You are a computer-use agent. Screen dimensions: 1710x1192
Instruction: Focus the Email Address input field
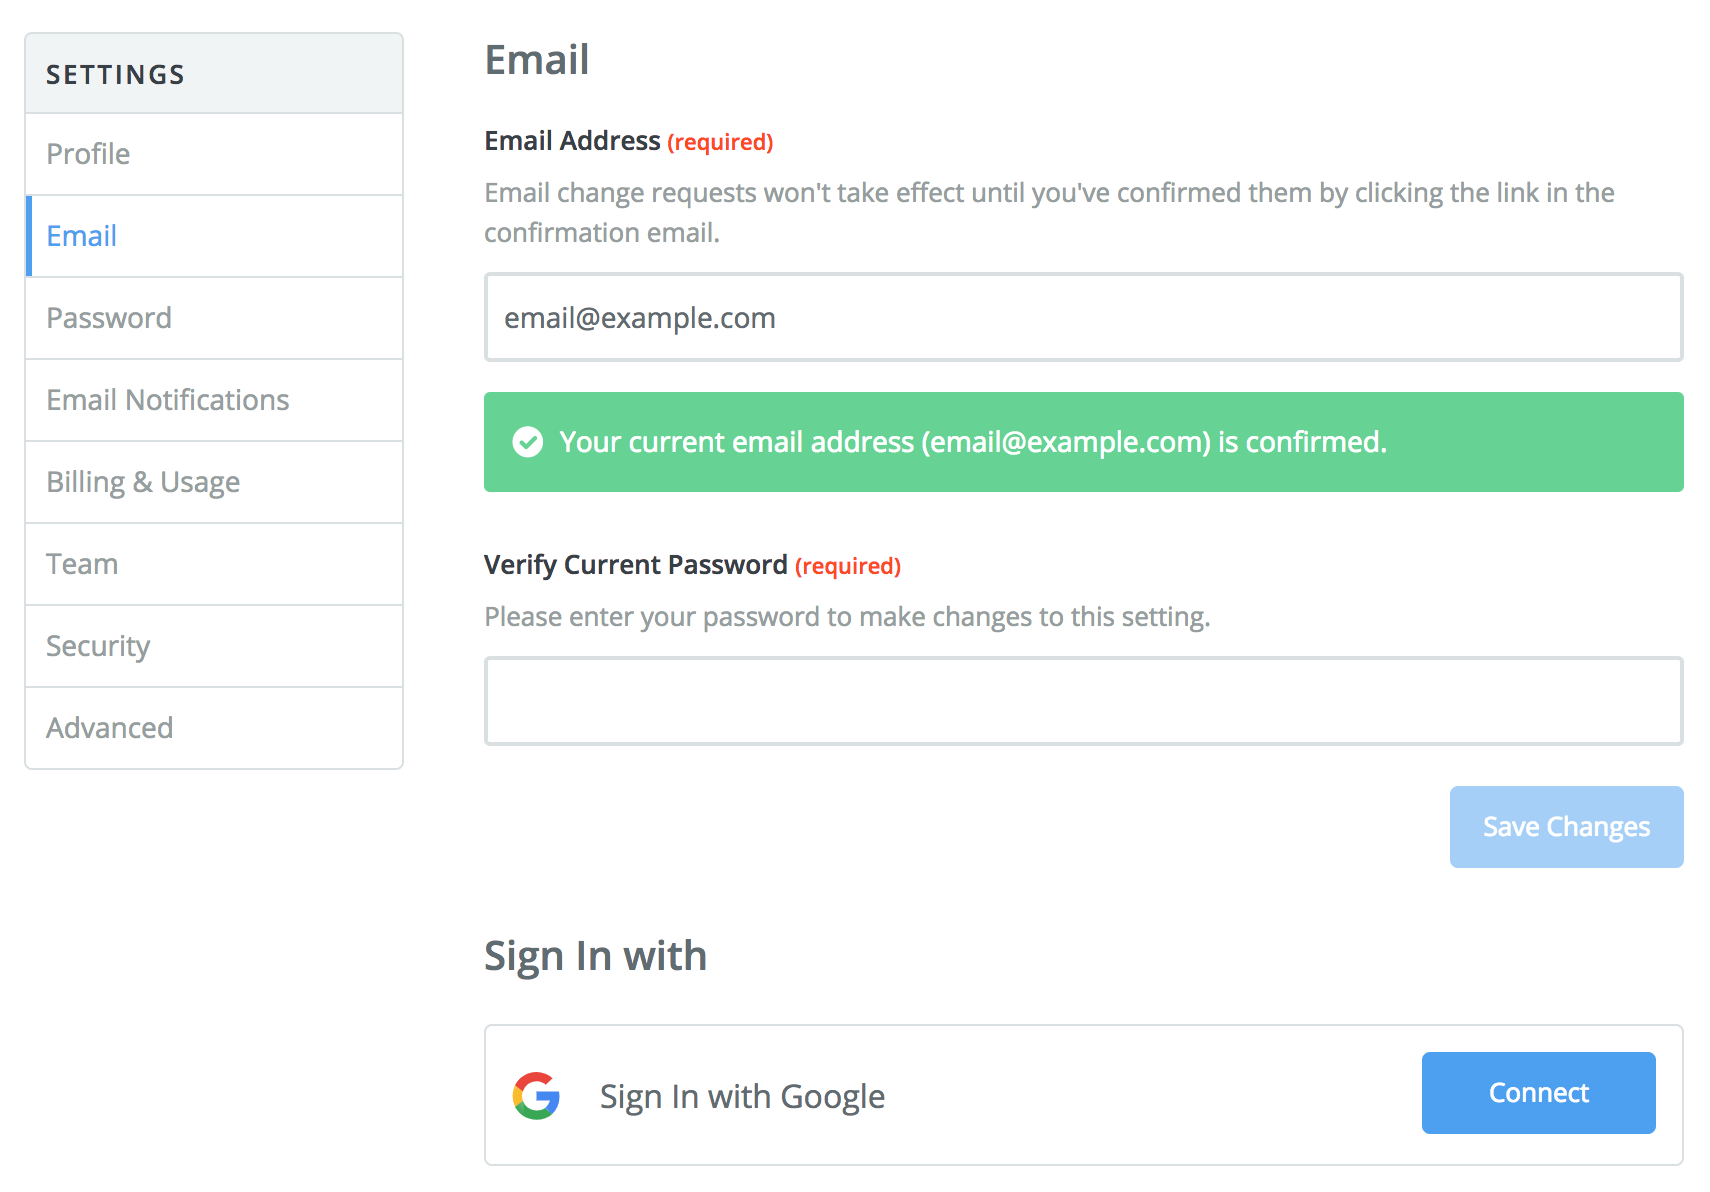tap(1084, 317)
